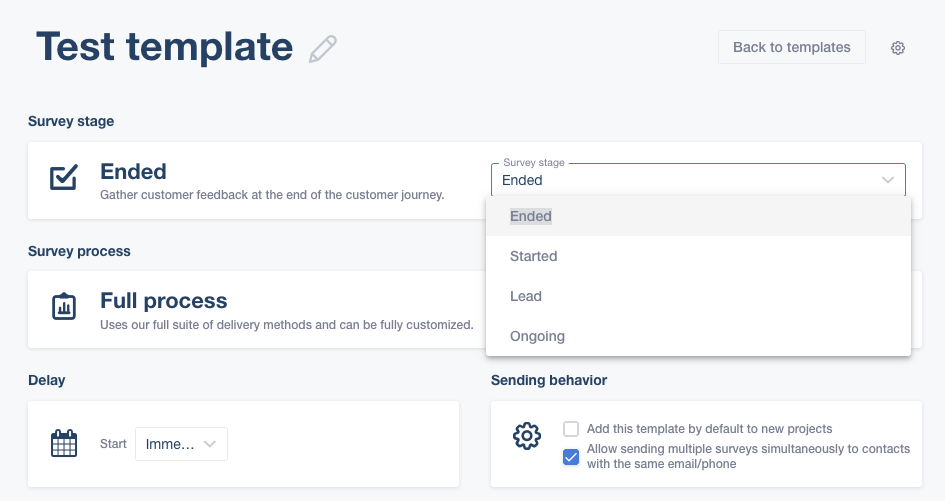The height and width of the screenshot is (501, 945).
Task: Click the pencil icon to rename template
Action: tap(322, 49)
